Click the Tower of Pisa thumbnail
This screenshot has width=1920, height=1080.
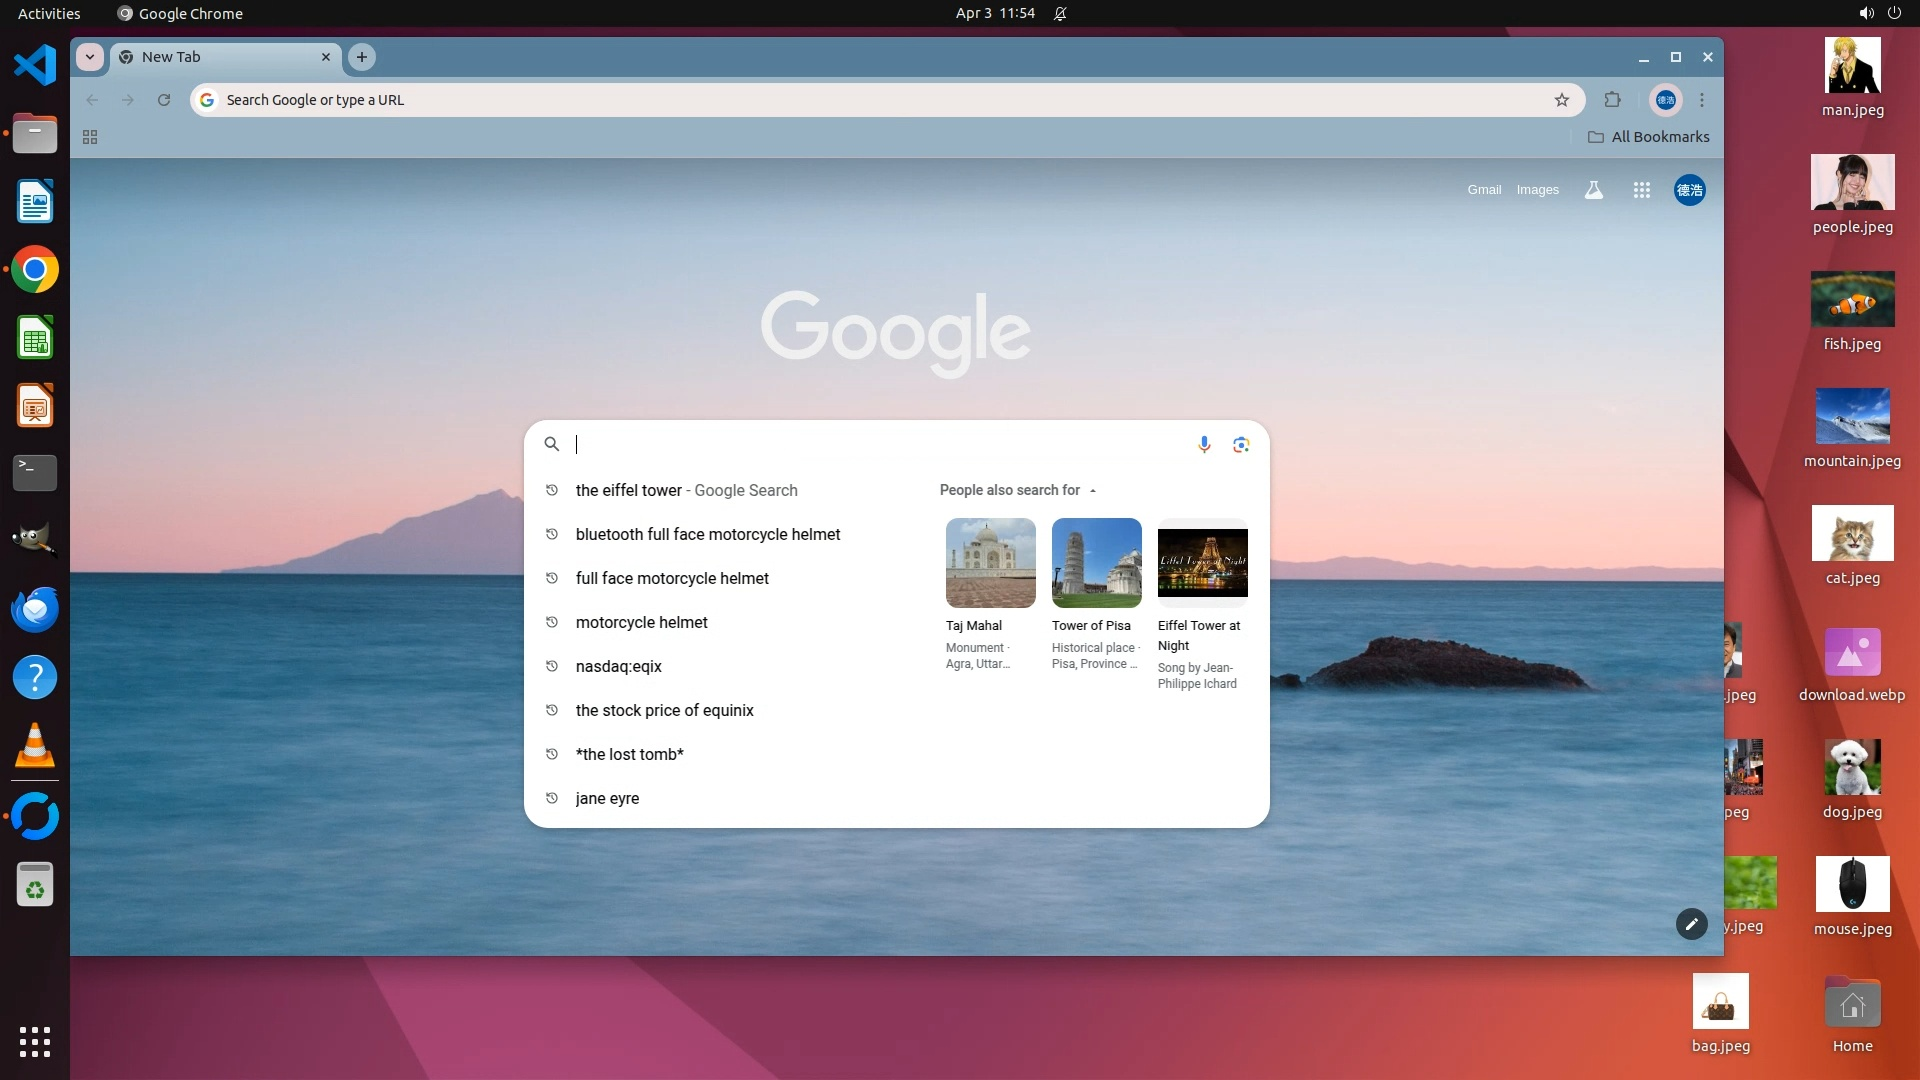[x=1096, y=563]
